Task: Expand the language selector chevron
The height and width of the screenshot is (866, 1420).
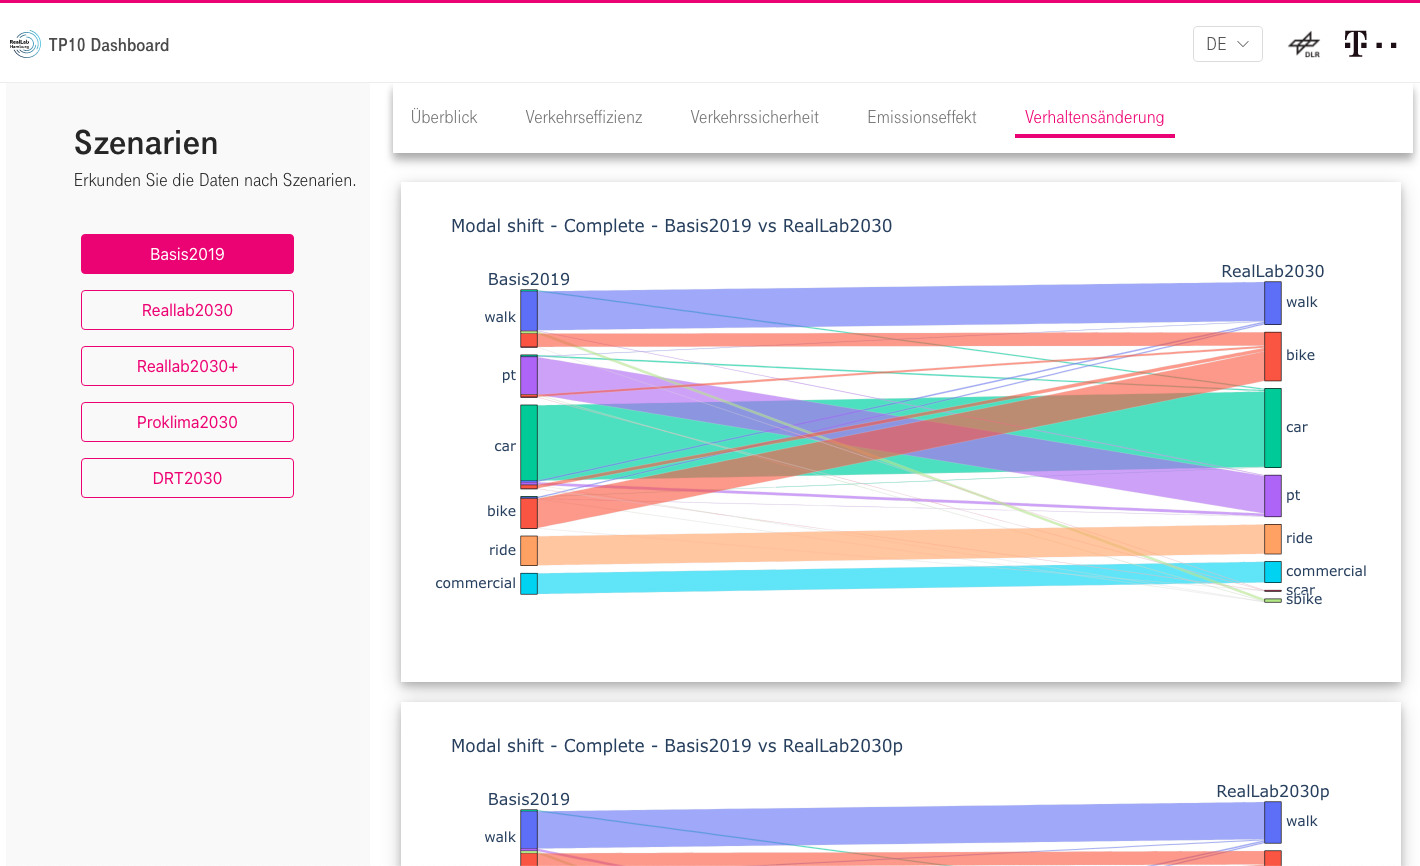Action: click(x=1243, y=44)
